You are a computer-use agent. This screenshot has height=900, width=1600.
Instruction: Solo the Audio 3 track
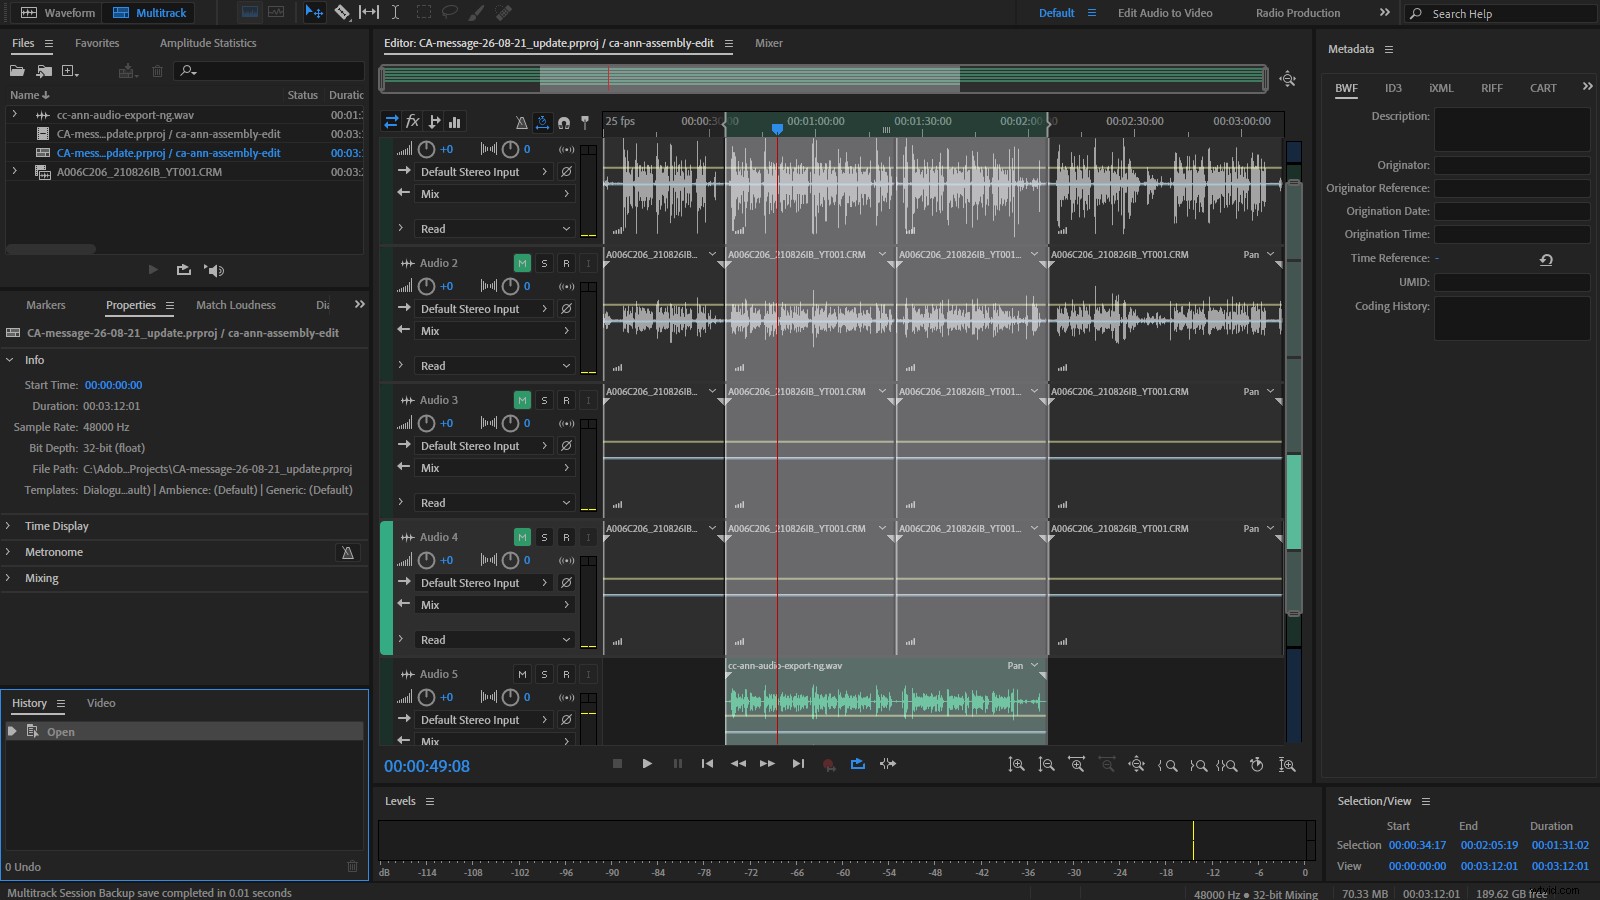click(543, 399)
